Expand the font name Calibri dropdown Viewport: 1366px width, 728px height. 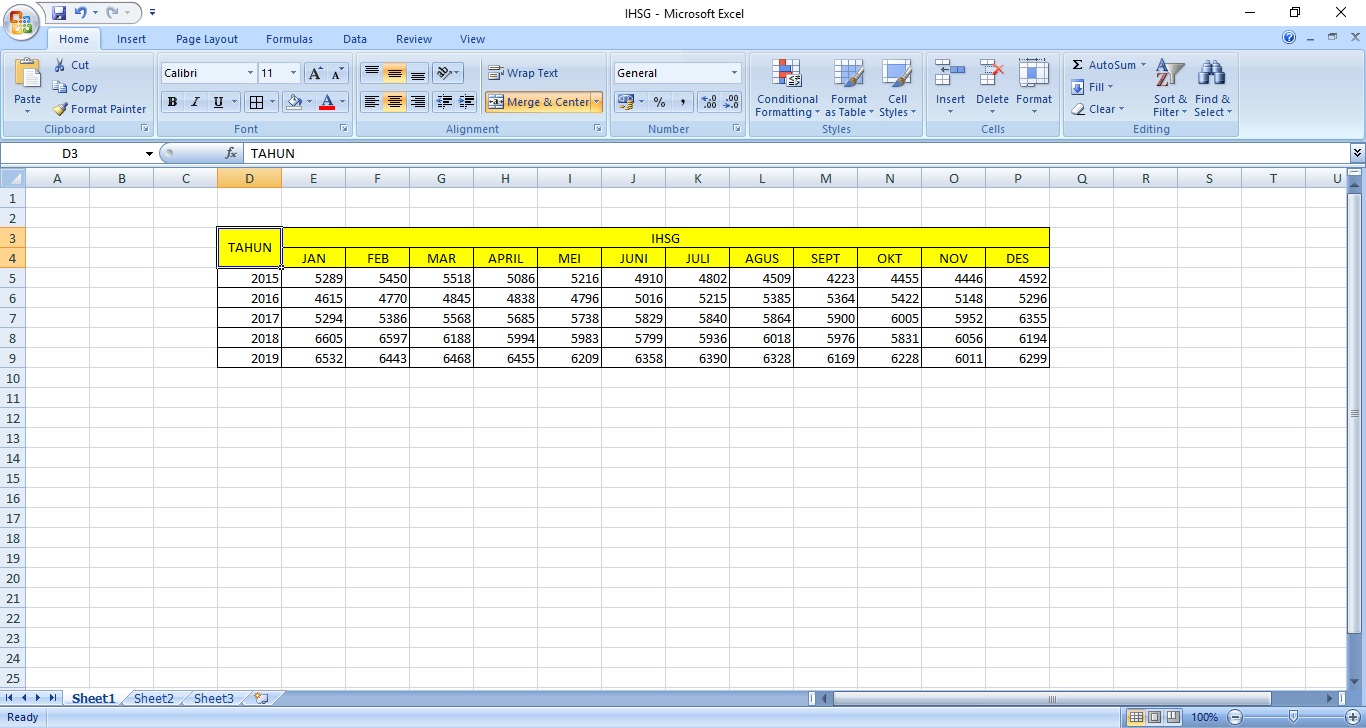[250, 73]
